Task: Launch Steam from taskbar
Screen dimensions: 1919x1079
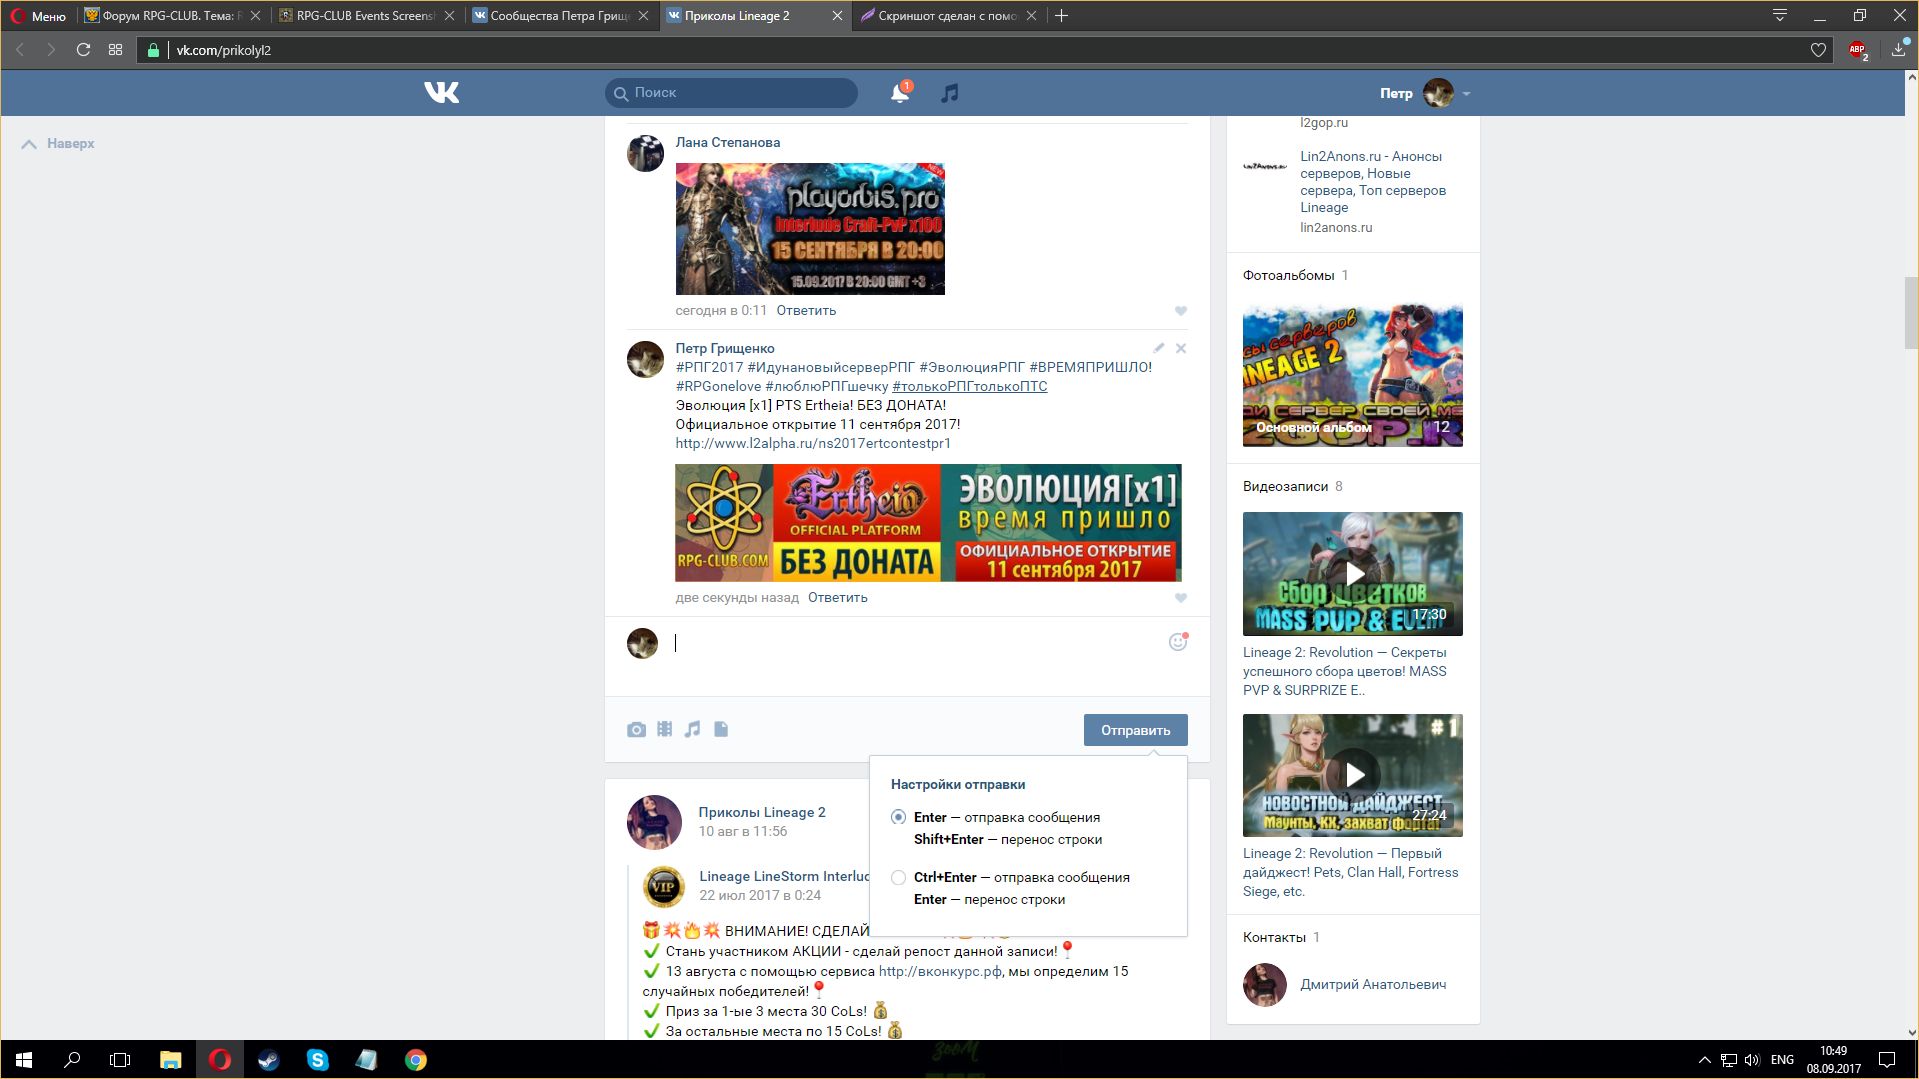Action: click(x=268, y=1060)
